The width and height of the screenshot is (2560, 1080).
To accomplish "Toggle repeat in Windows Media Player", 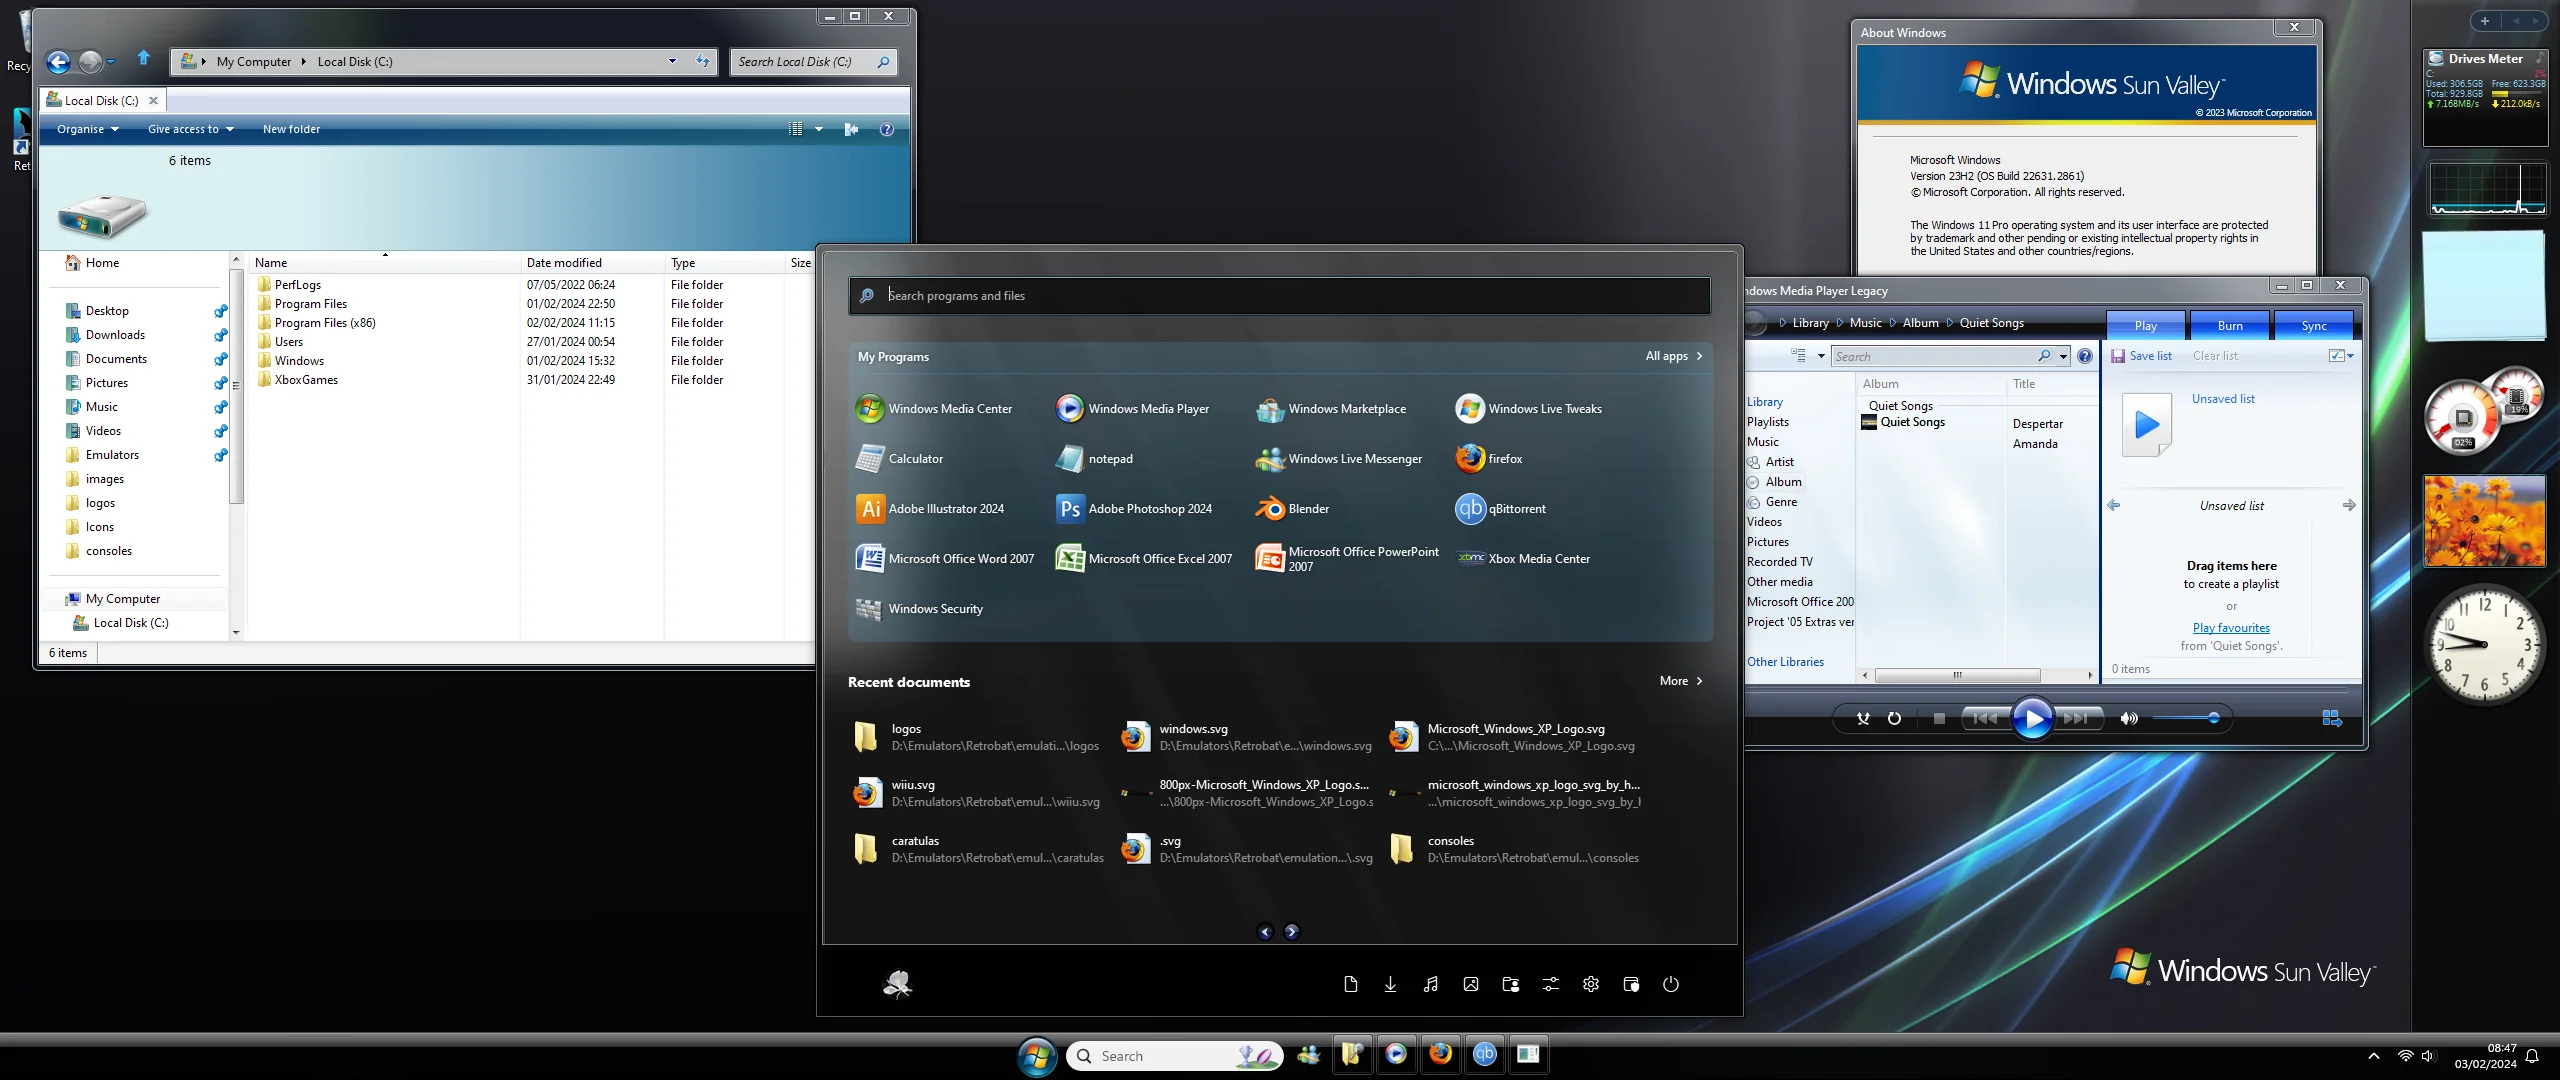I will [x=1894, y=718].
